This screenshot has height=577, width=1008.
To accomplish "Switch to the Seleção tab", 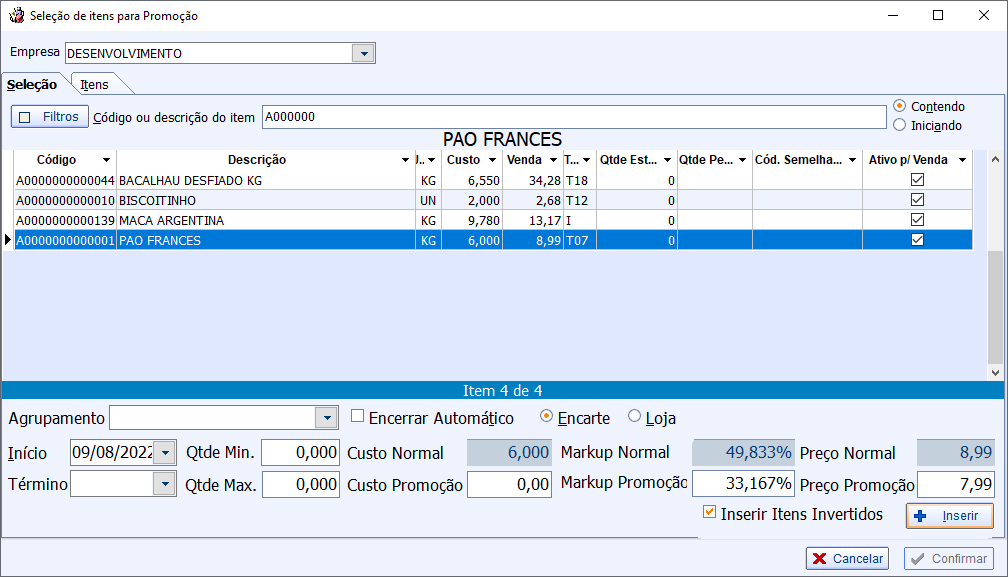I will click(33, 85).
